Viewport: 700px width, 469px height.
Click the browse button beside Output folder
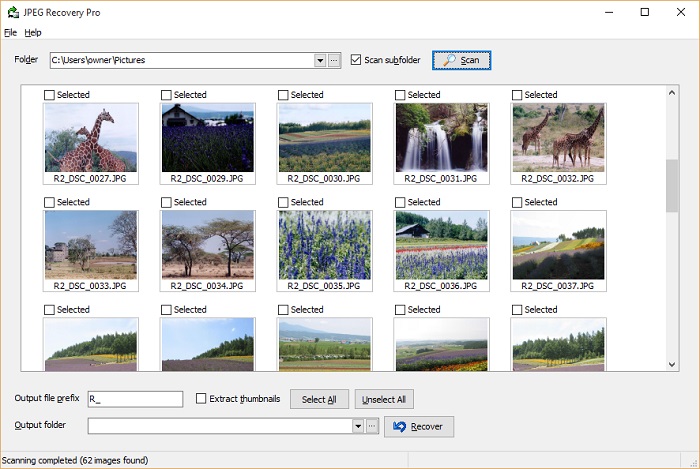(372, 426)
